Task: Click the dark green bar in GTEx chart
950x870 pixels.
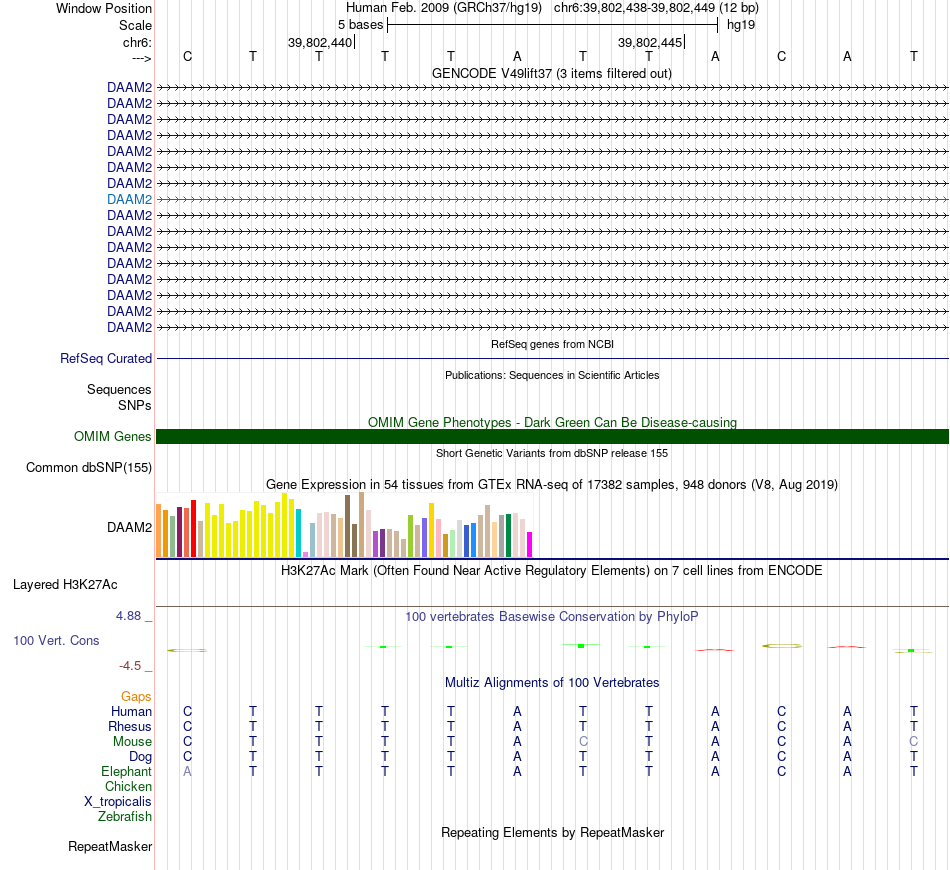Action: (508, 536)
